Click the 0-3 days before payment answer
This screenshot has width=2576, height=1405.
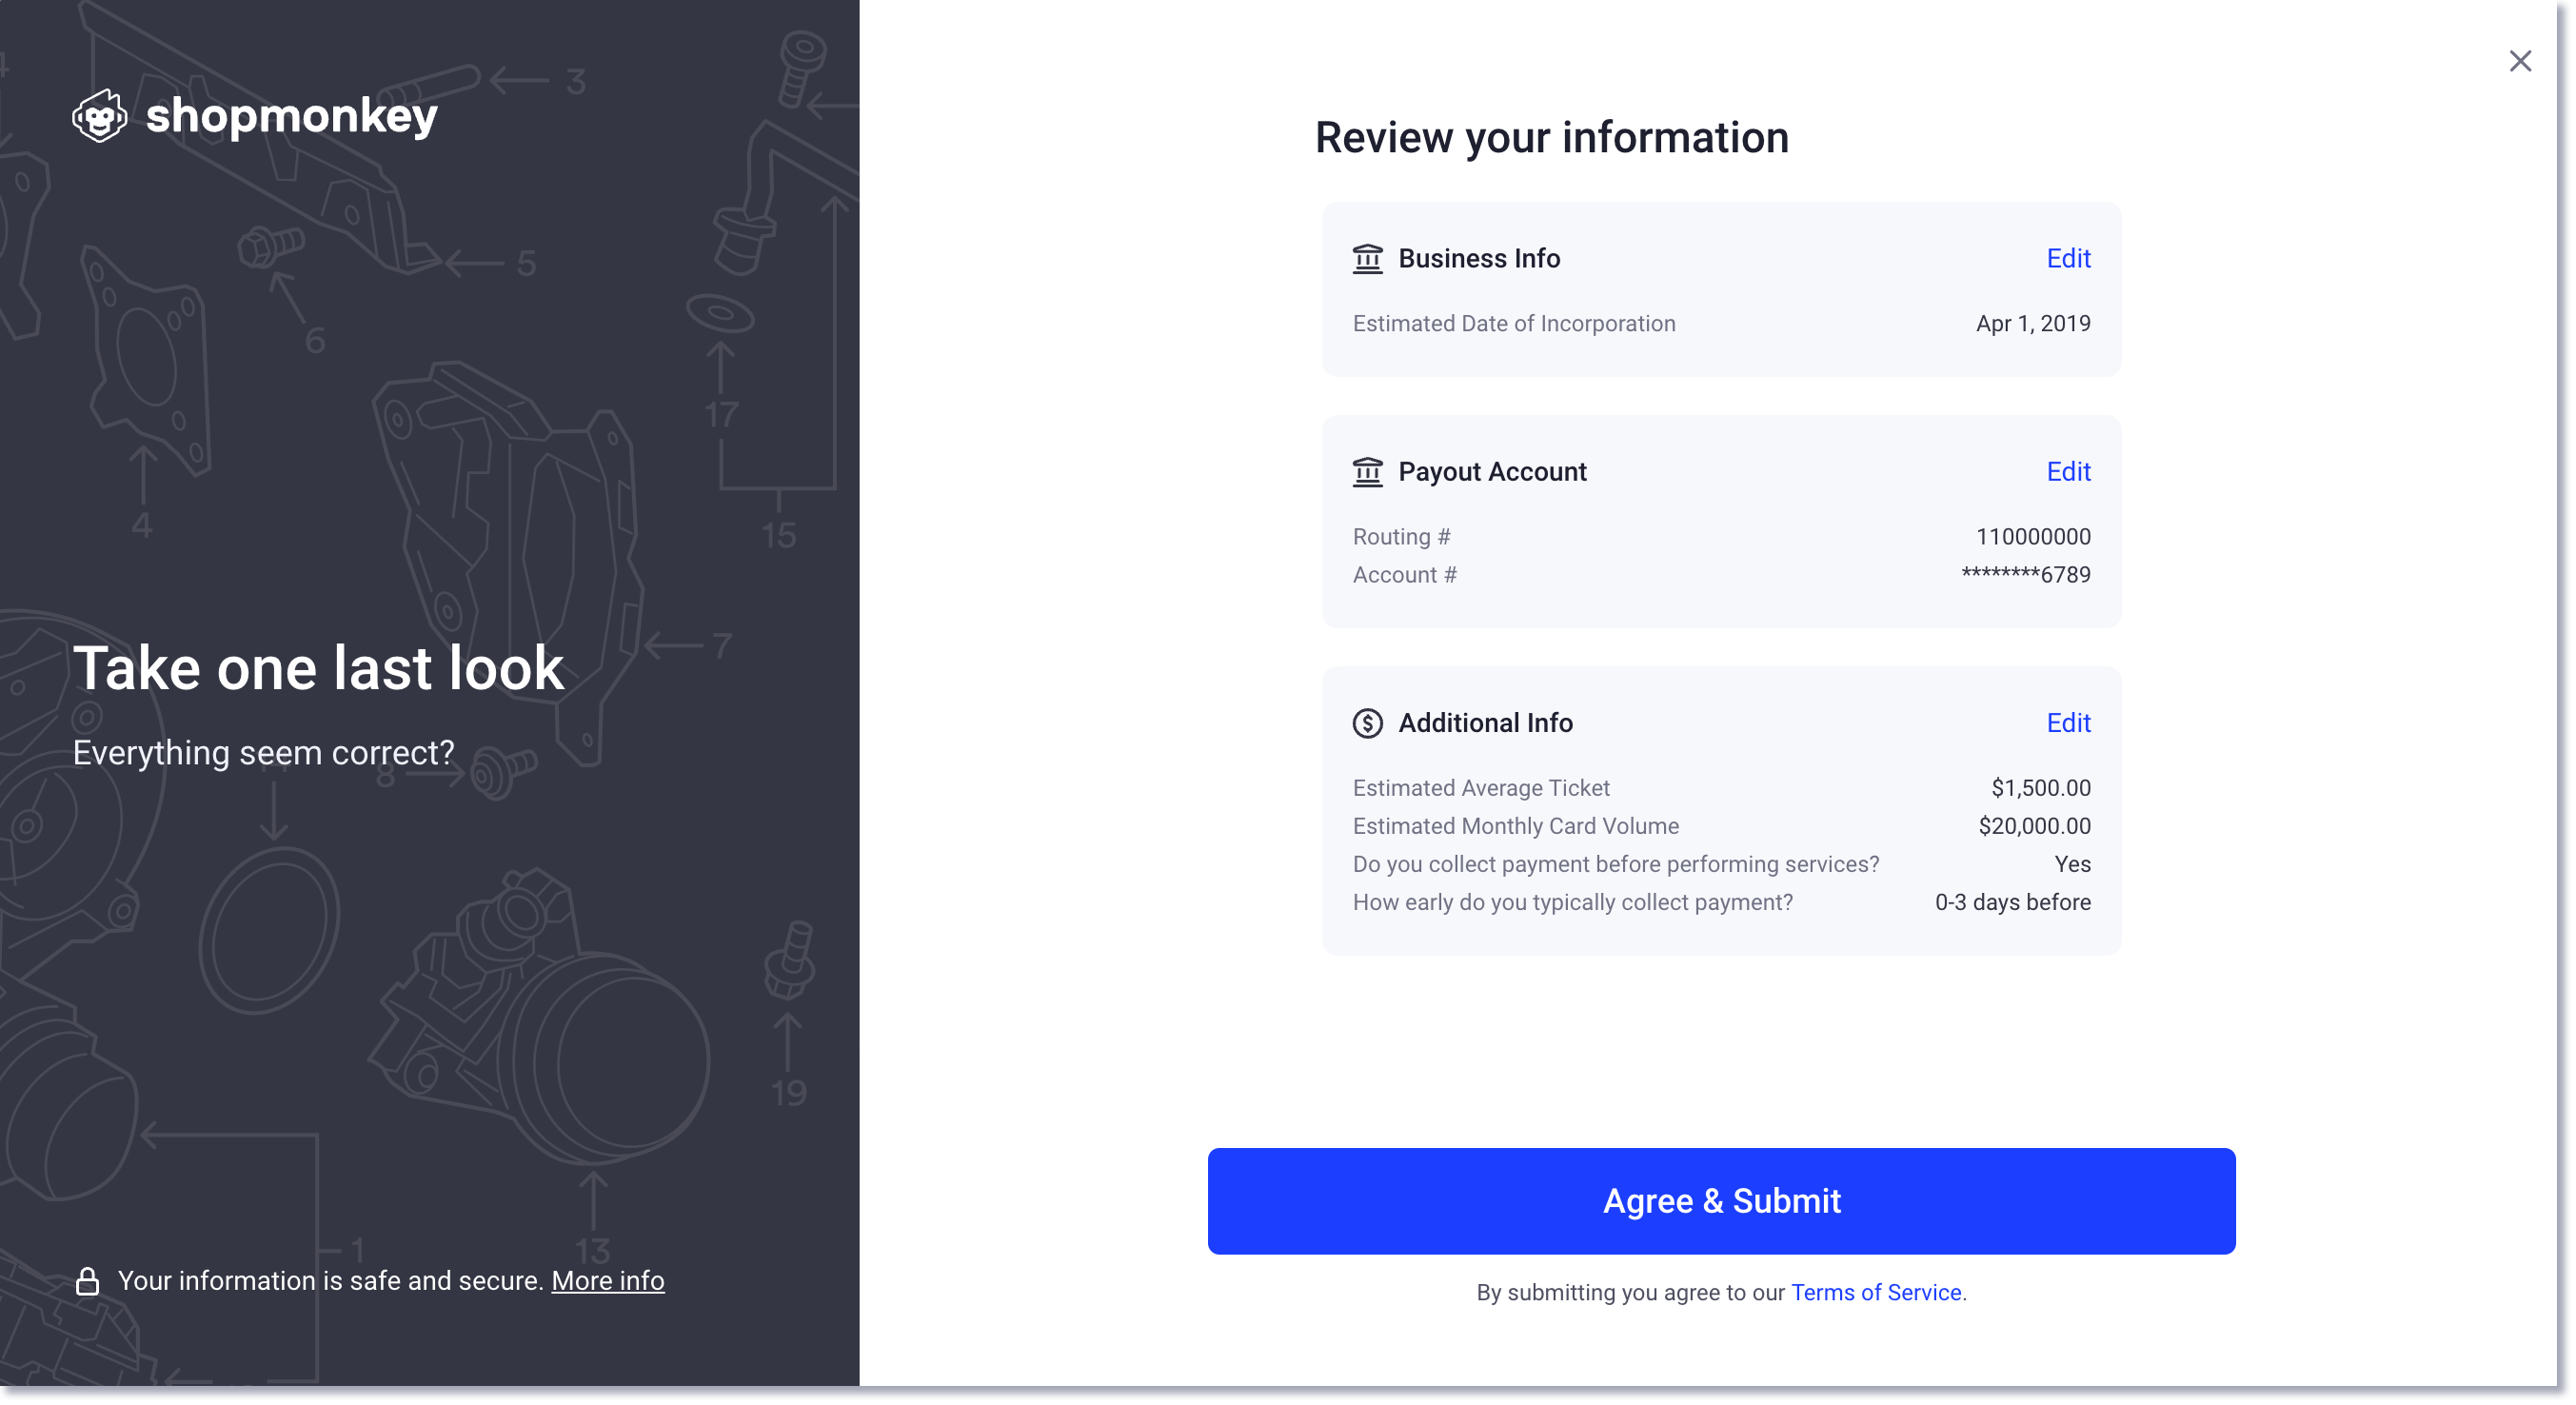pyautogui.click(x=2012, y=902)
